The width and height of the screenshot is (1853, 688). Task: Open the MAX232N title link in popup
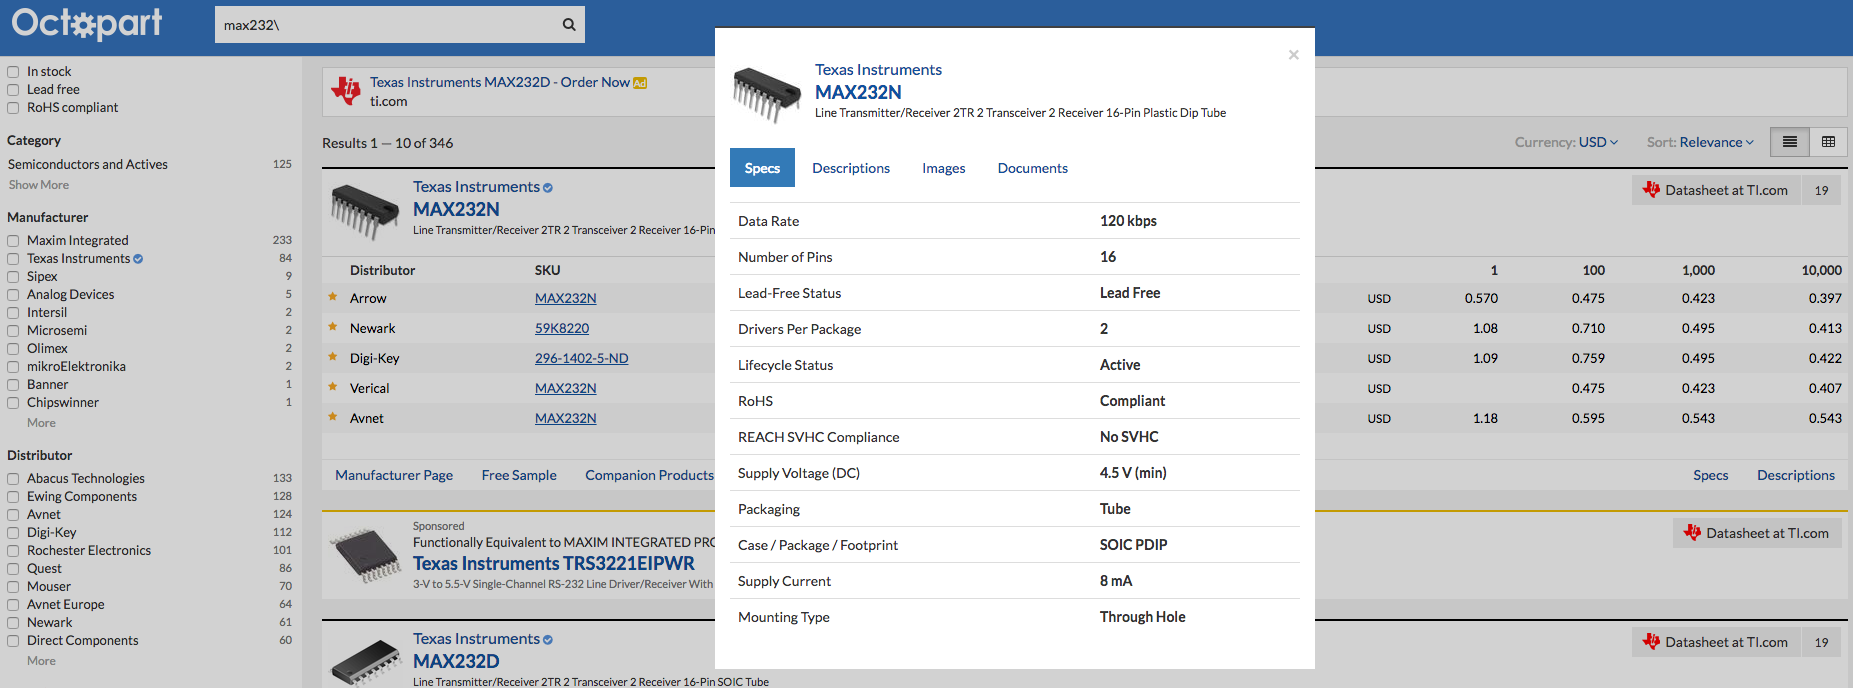(858, 92)
